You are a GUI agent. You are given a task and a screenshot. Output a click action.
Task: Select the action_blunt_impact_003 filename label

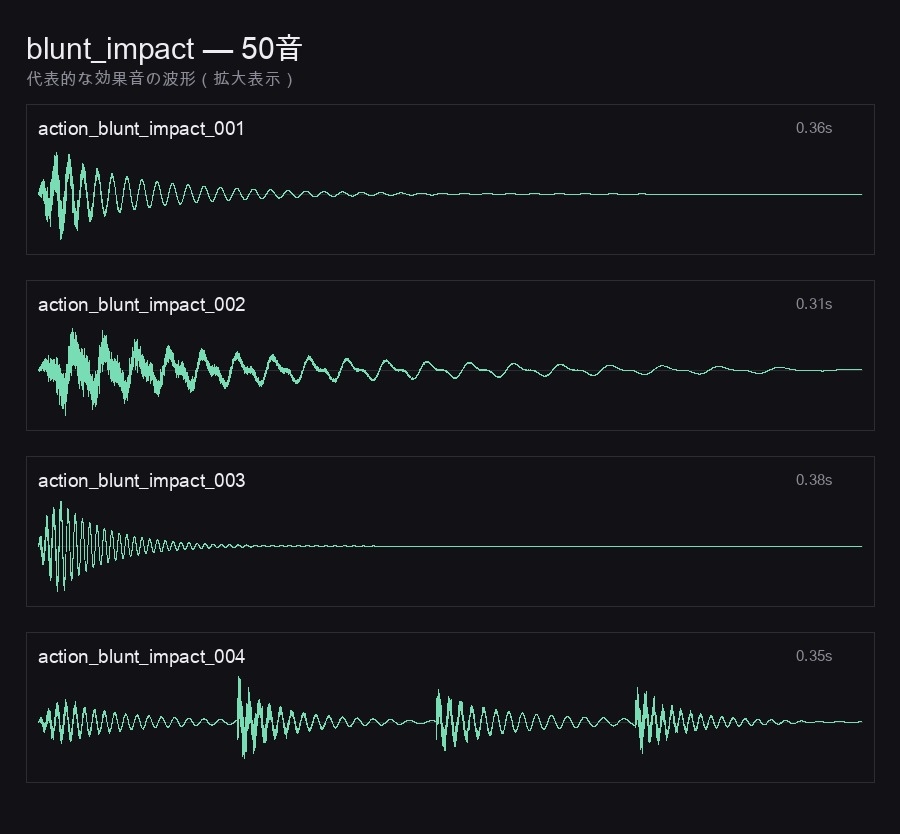click(x=142, y=480)
